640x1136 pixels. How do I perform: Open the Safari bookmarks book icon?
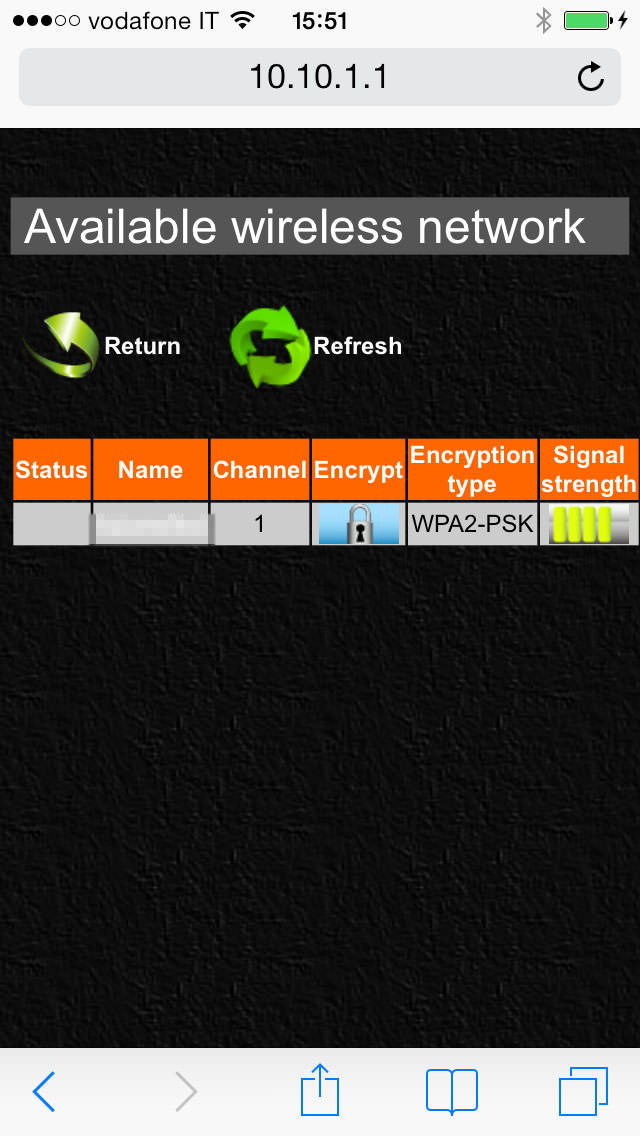coord(452,1090)
